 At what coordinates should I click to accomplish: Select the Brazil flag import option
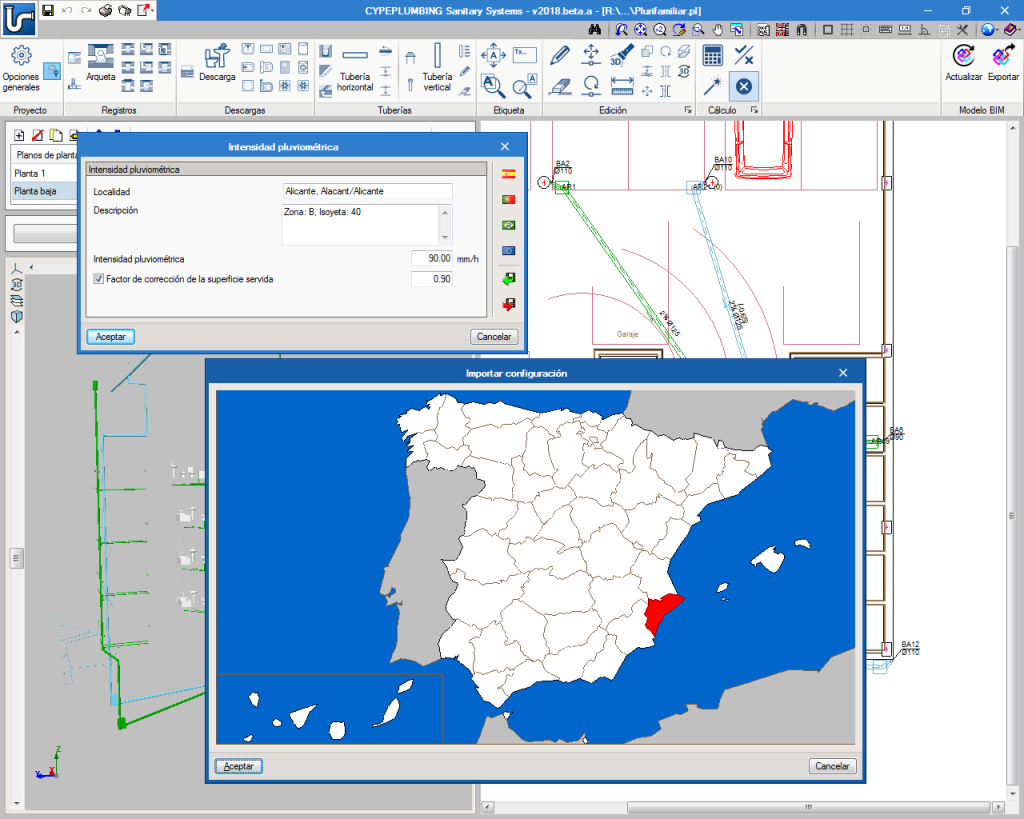click(509, 226)
